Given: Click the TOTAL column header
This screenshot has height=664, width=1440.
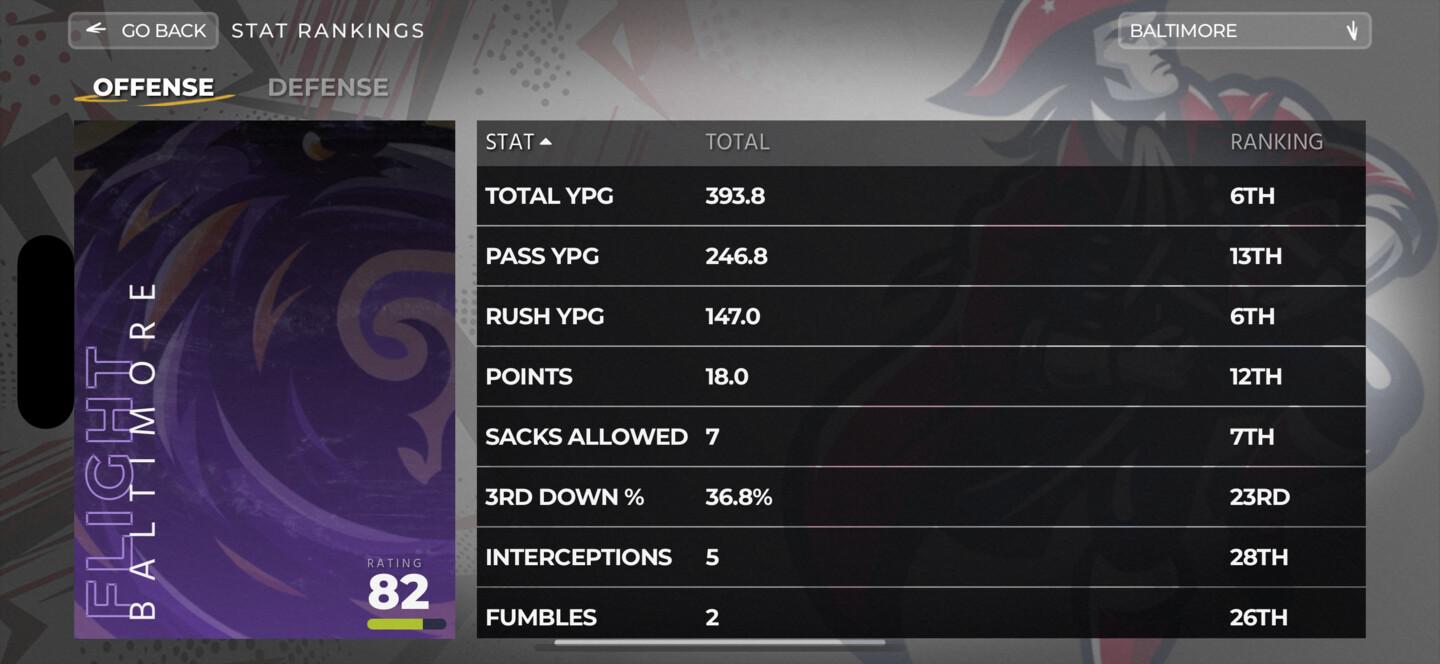Looking at the screenshot, I should [x=737, y=141].
